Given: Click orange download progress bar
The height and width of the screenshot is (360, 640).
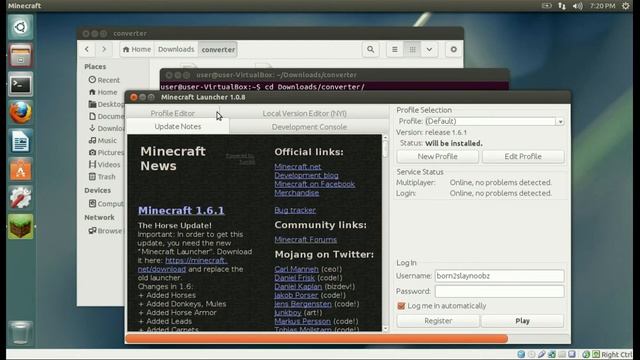Looking at the screenshot, I should [317, 339].
